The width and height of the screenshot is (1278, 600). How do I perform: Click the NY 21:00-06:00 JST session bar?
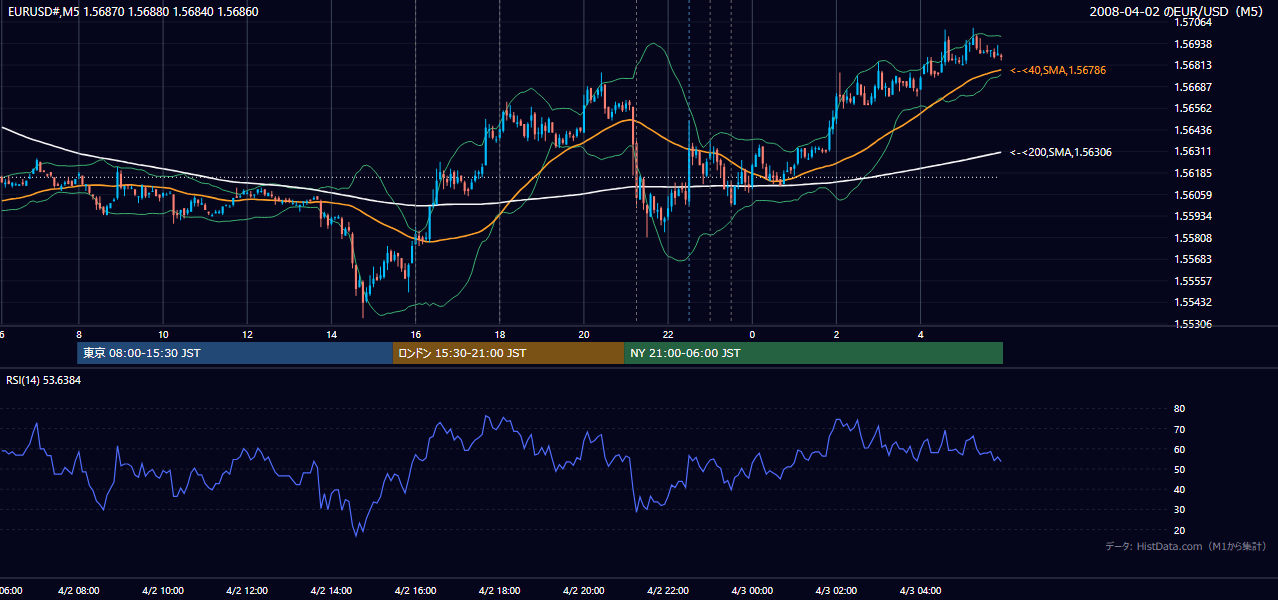pyautogui.click(x=814, y=353)
